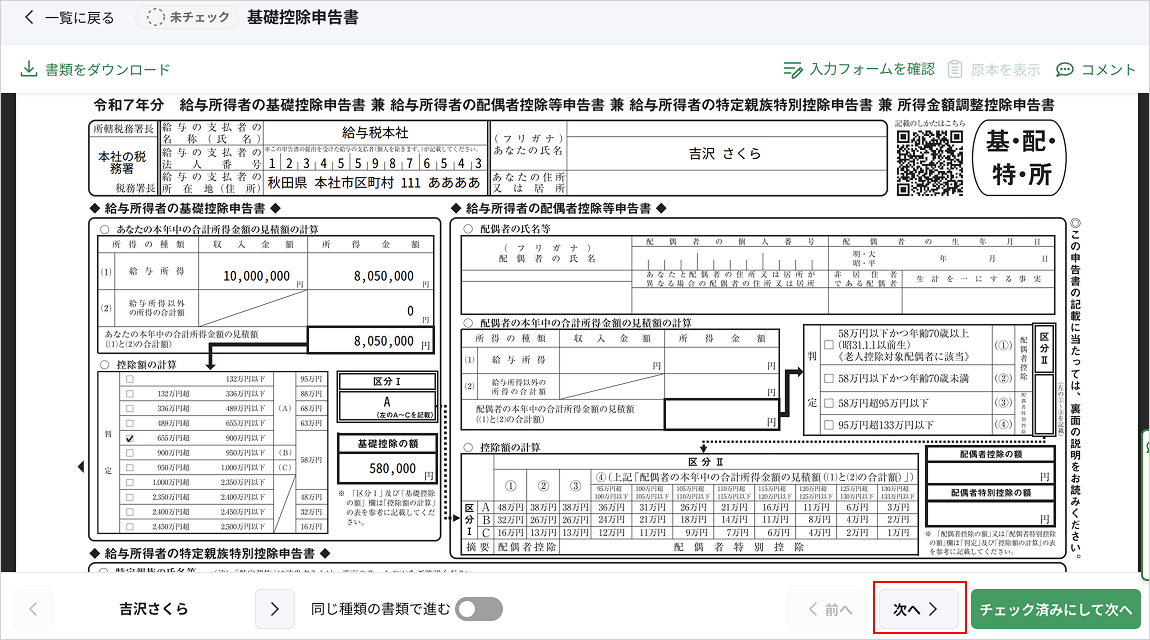Click the black left triangle at document edge
Image resolution: width=1150 pixels, height=640 pixels.
[81, 466]
